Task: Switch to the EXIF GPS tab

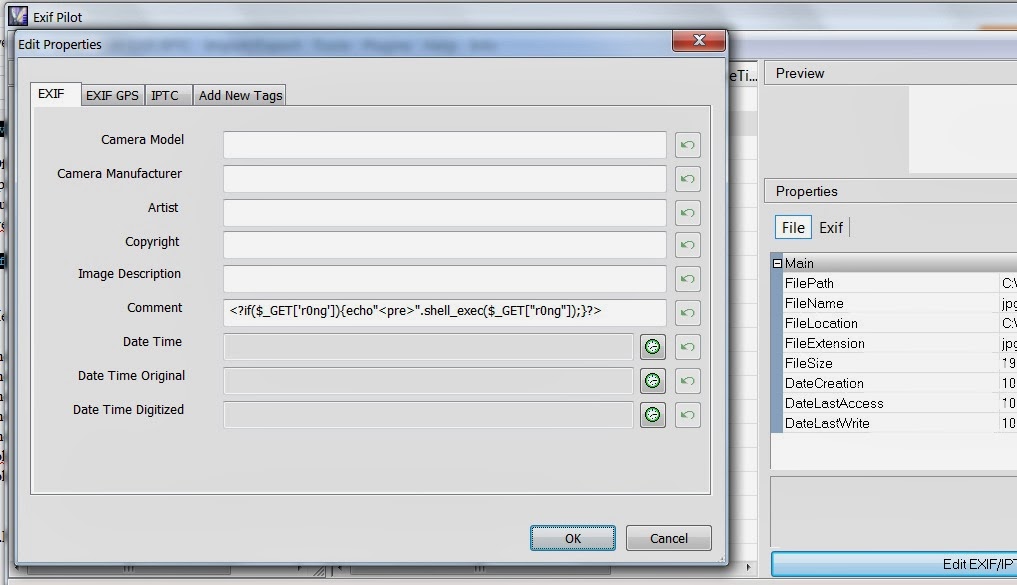Action: click(x=112, y=95)
